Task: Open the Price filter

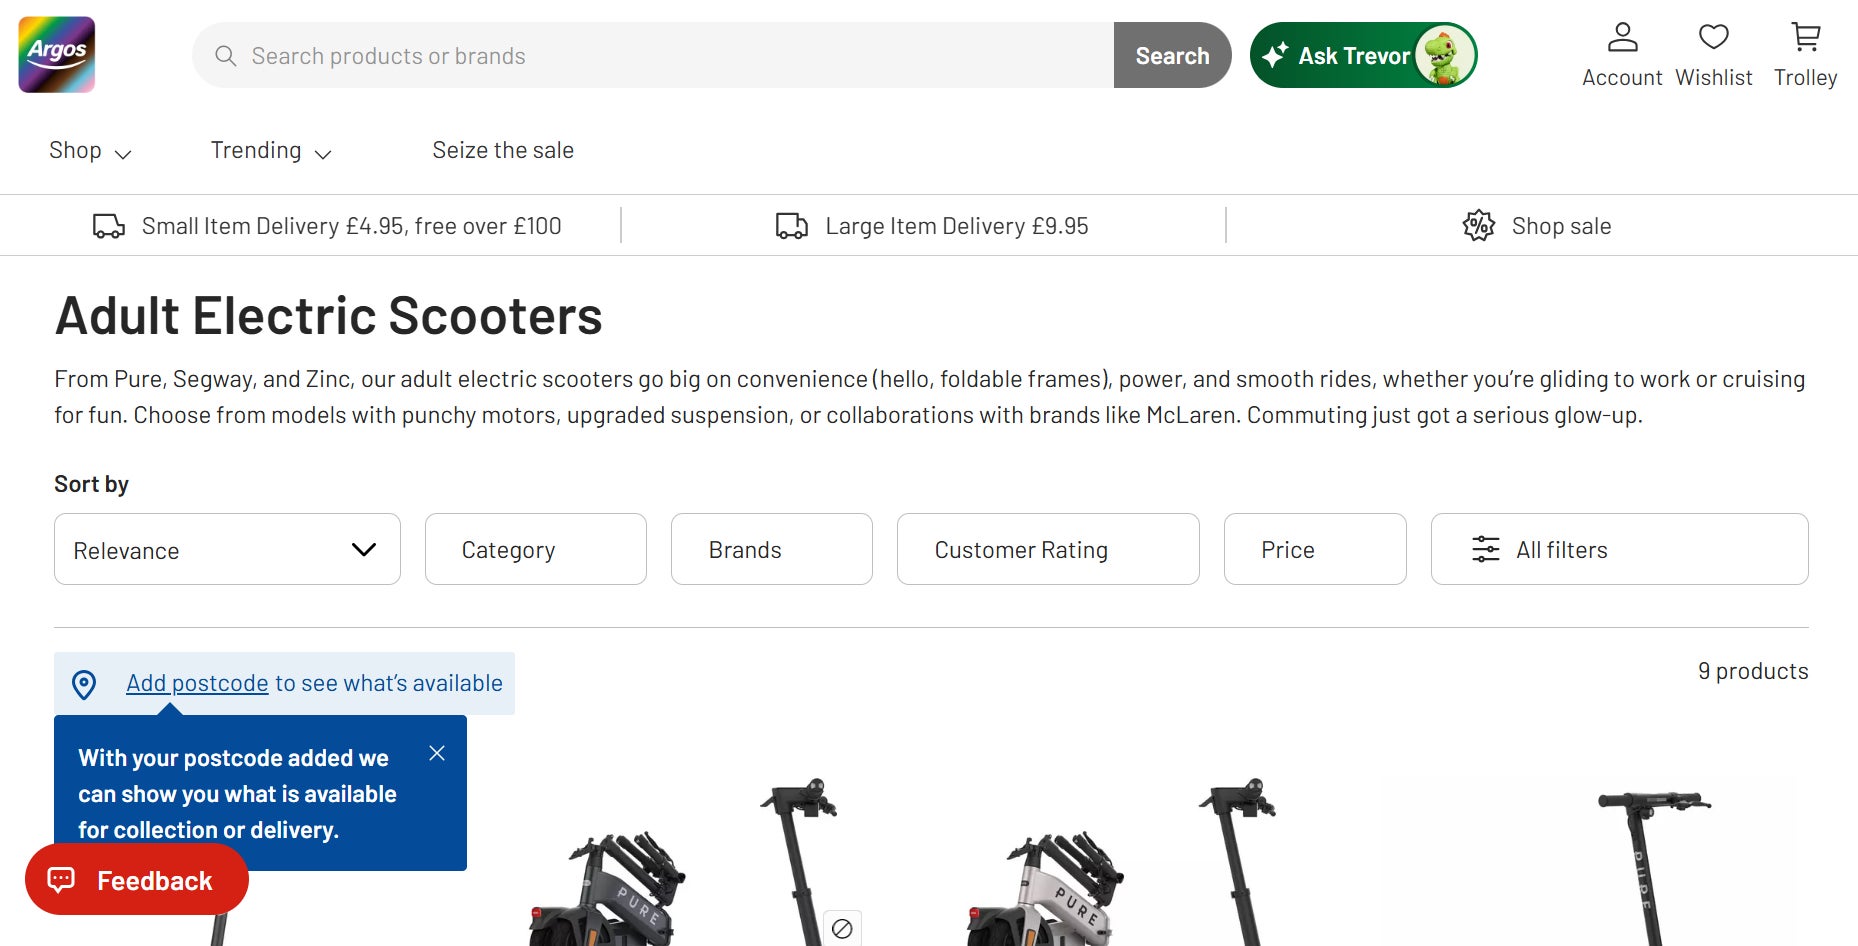Action: coord(1315,549)
